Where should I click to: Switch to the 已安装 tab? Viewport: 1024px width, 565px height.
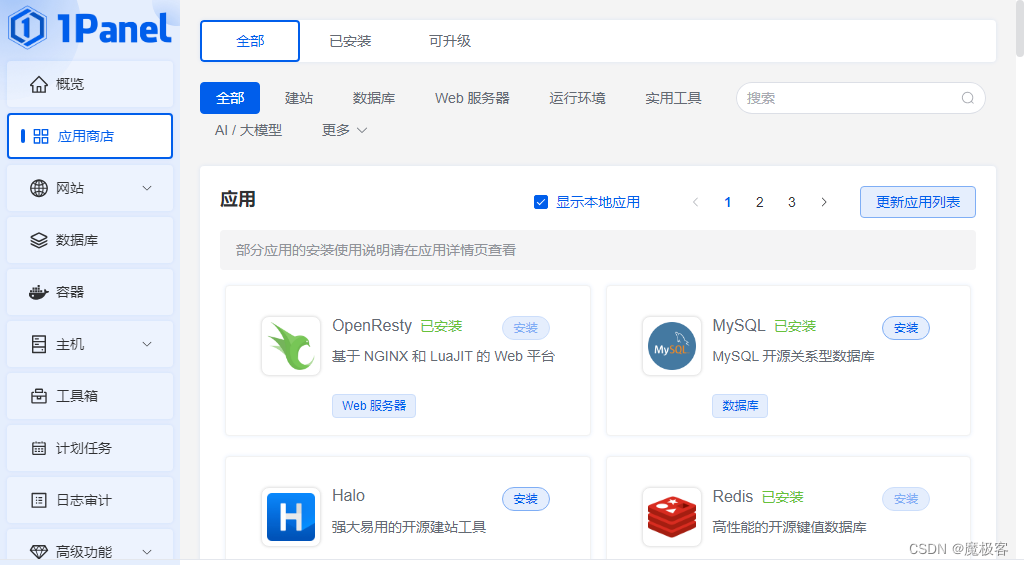(x=350, y=41)
